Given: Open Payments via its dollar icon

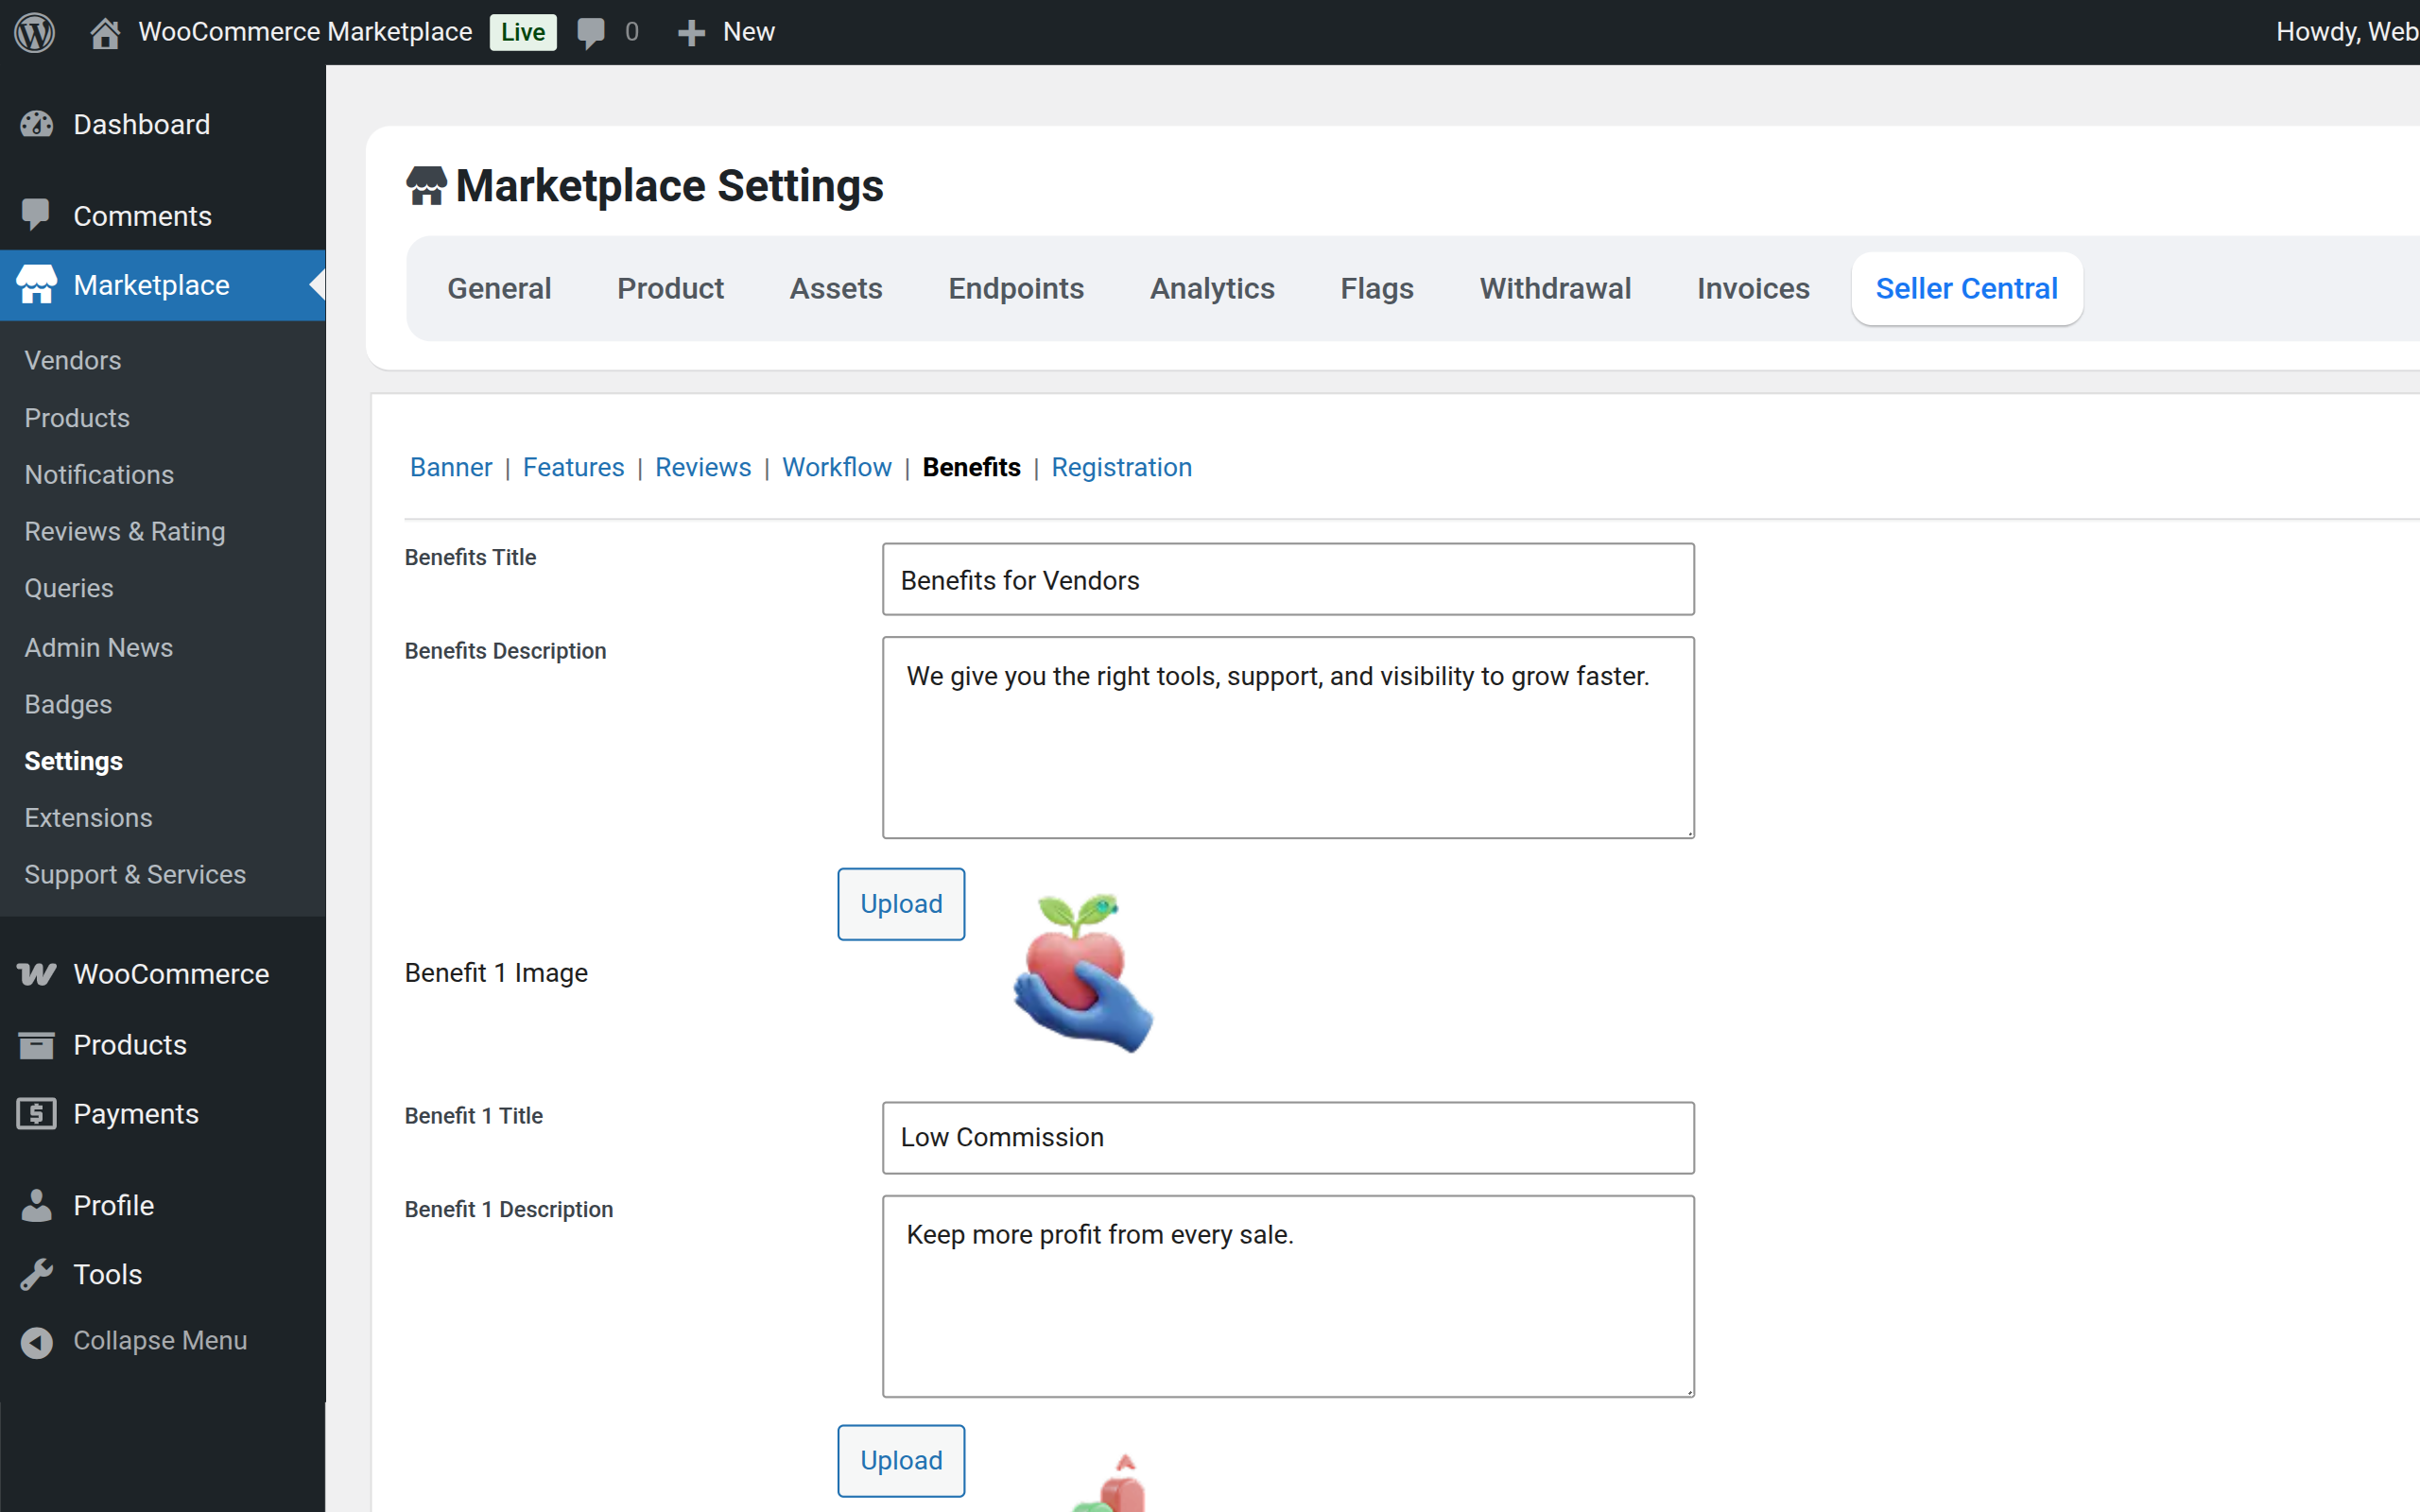Looking at the screenshot, I should pos(37,1113).
